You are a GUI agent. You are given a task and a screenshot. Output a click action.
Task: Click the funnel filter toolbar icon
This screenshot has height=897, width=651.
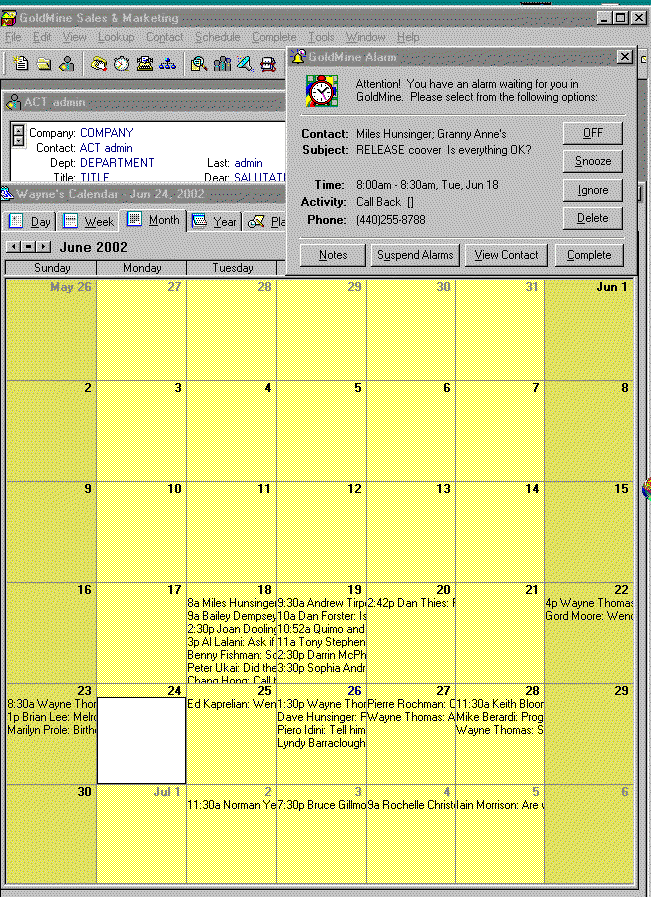(245, 63)
